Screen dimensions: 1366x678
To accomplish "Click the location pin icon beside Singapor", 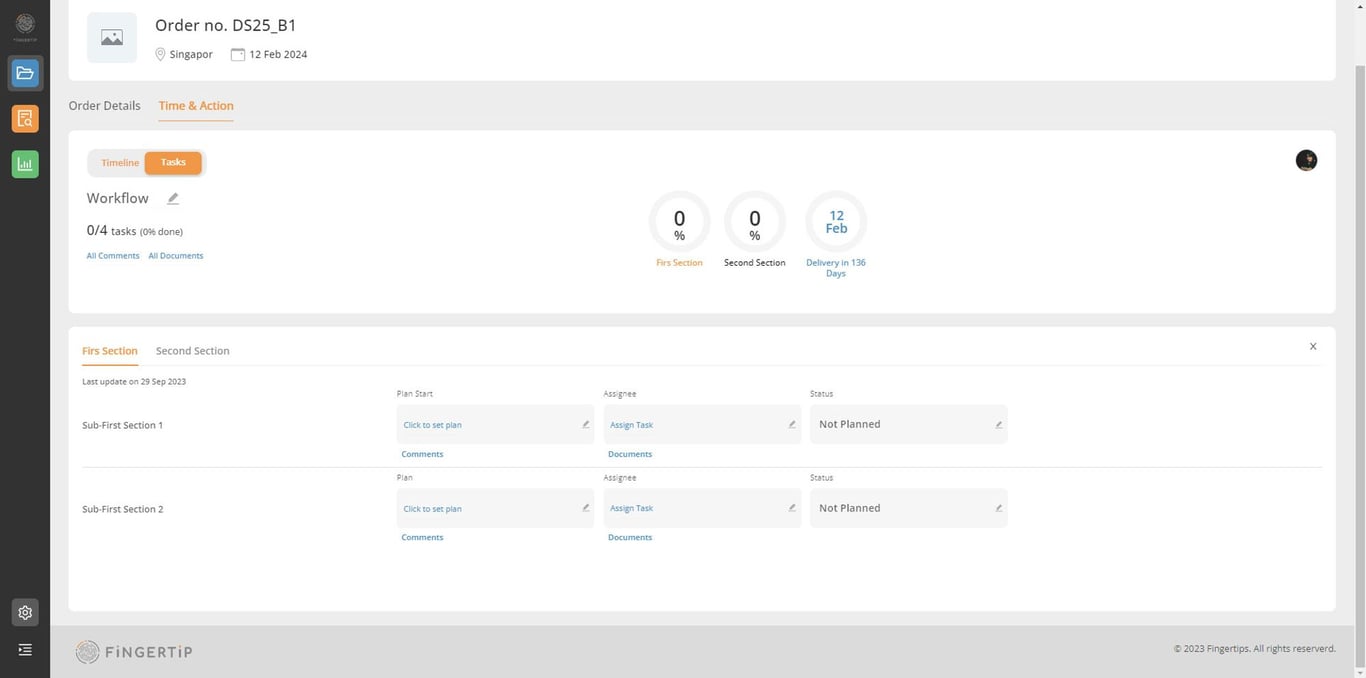I will (160, 54).
